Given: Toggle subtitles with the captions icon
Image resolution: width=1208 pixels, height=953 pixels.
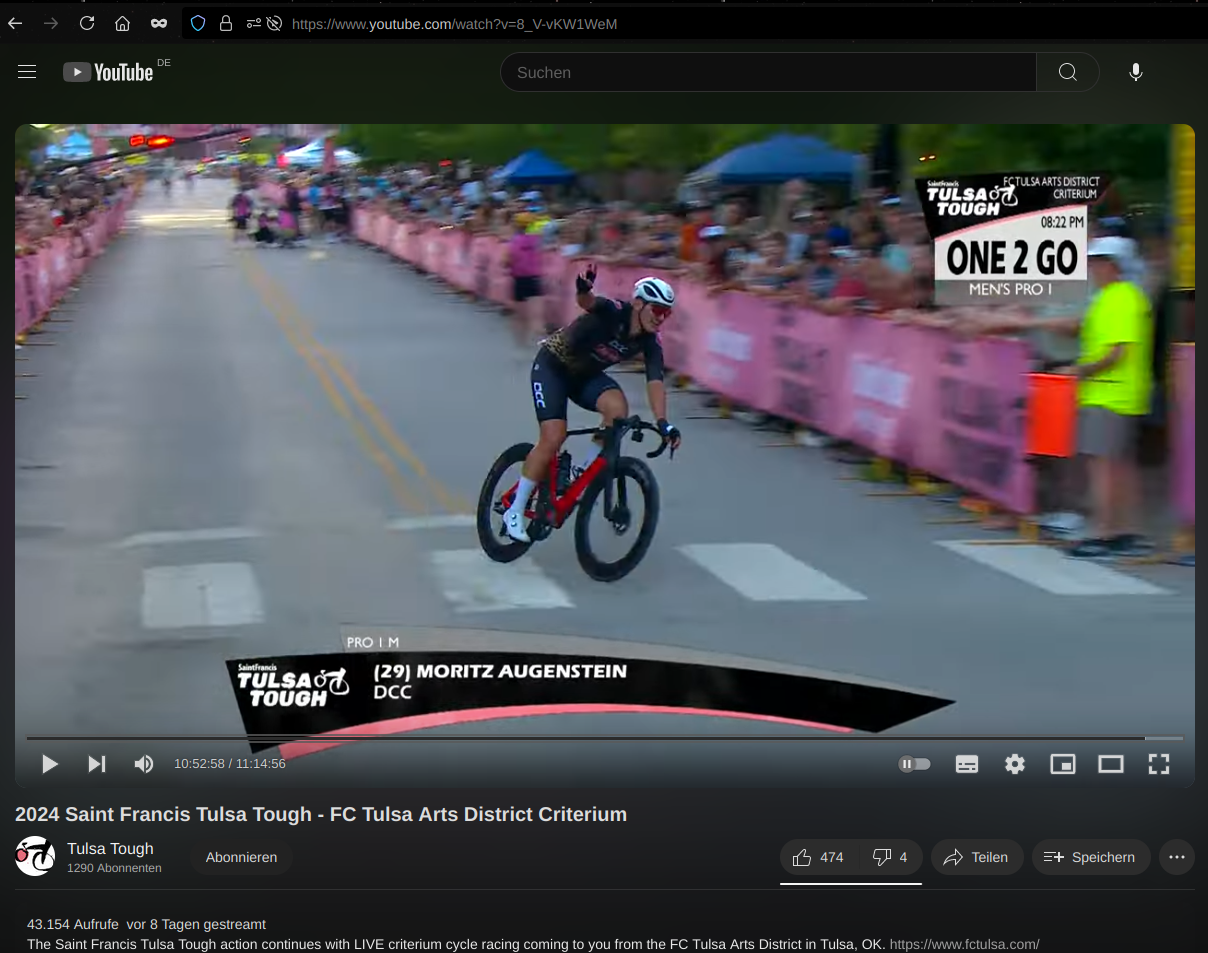Looking at the screenshot, I should 967,764.
